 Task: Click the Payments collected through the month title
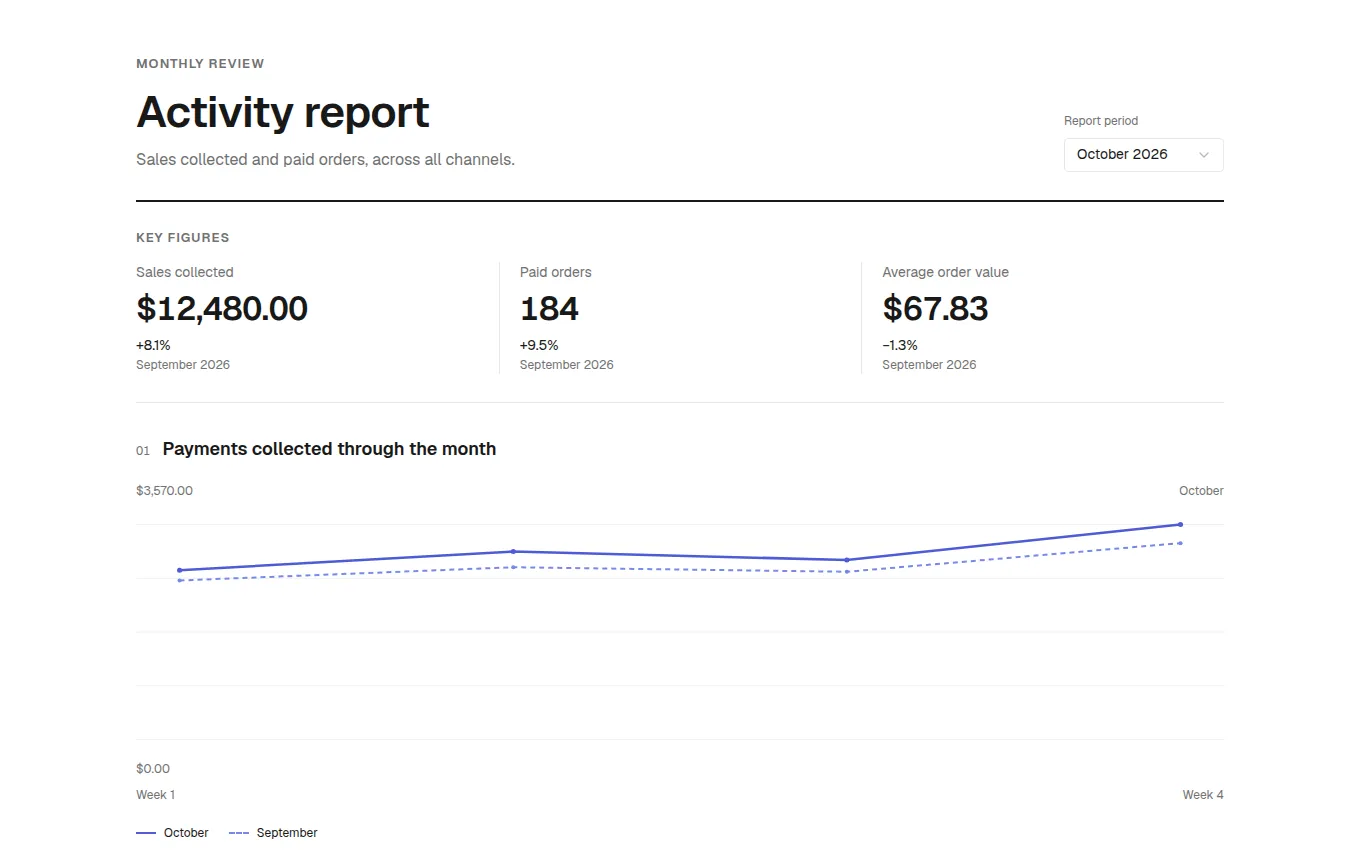click(329, 449)
